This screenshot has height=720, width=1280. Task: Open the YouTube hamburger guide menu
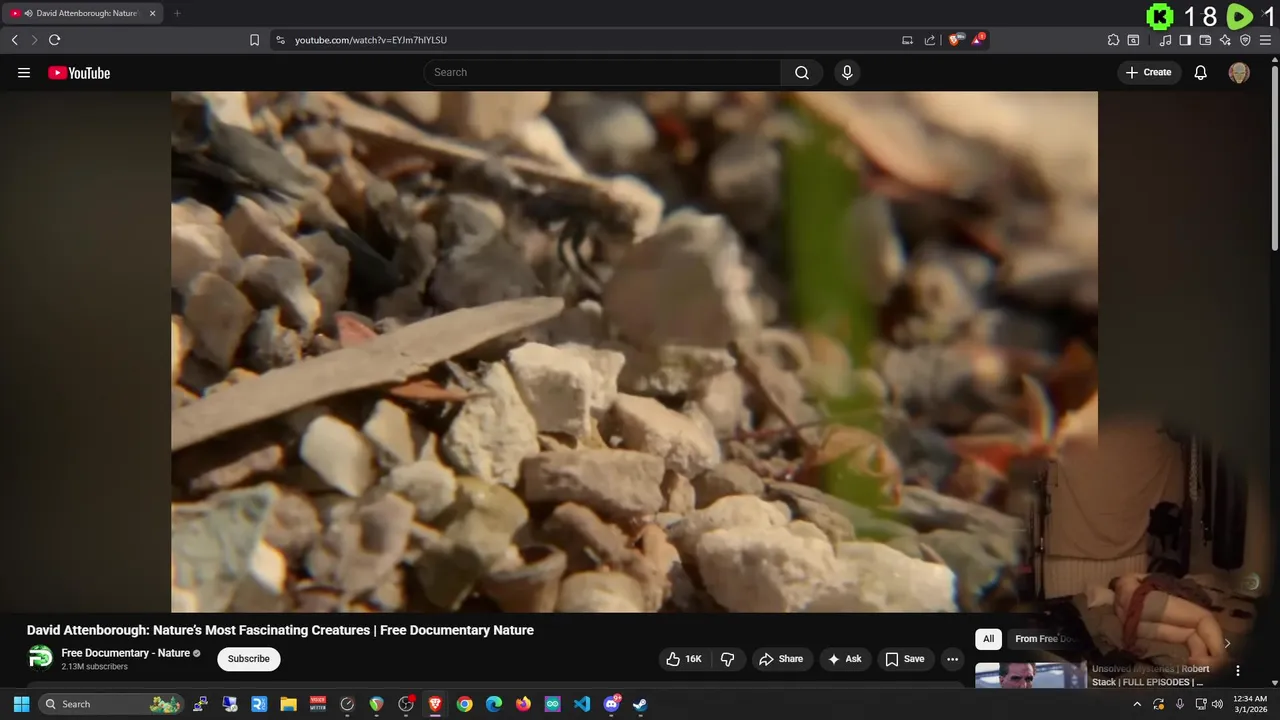[x=24, y=73]
